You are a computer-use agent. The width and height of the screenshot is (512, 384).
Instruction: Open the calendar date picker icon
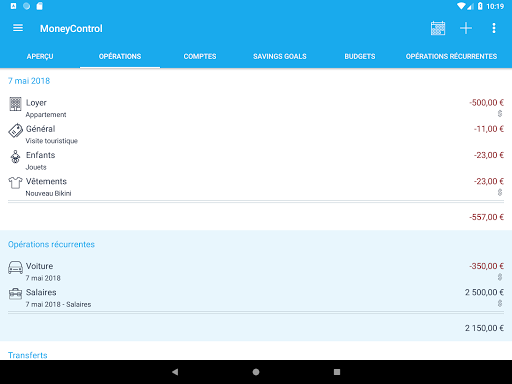coord(438,28)
